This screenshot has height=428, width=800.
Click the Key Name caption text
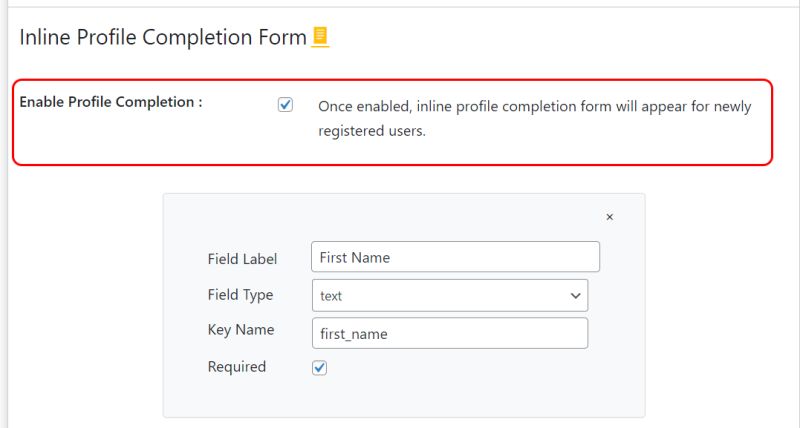(240, 330)
